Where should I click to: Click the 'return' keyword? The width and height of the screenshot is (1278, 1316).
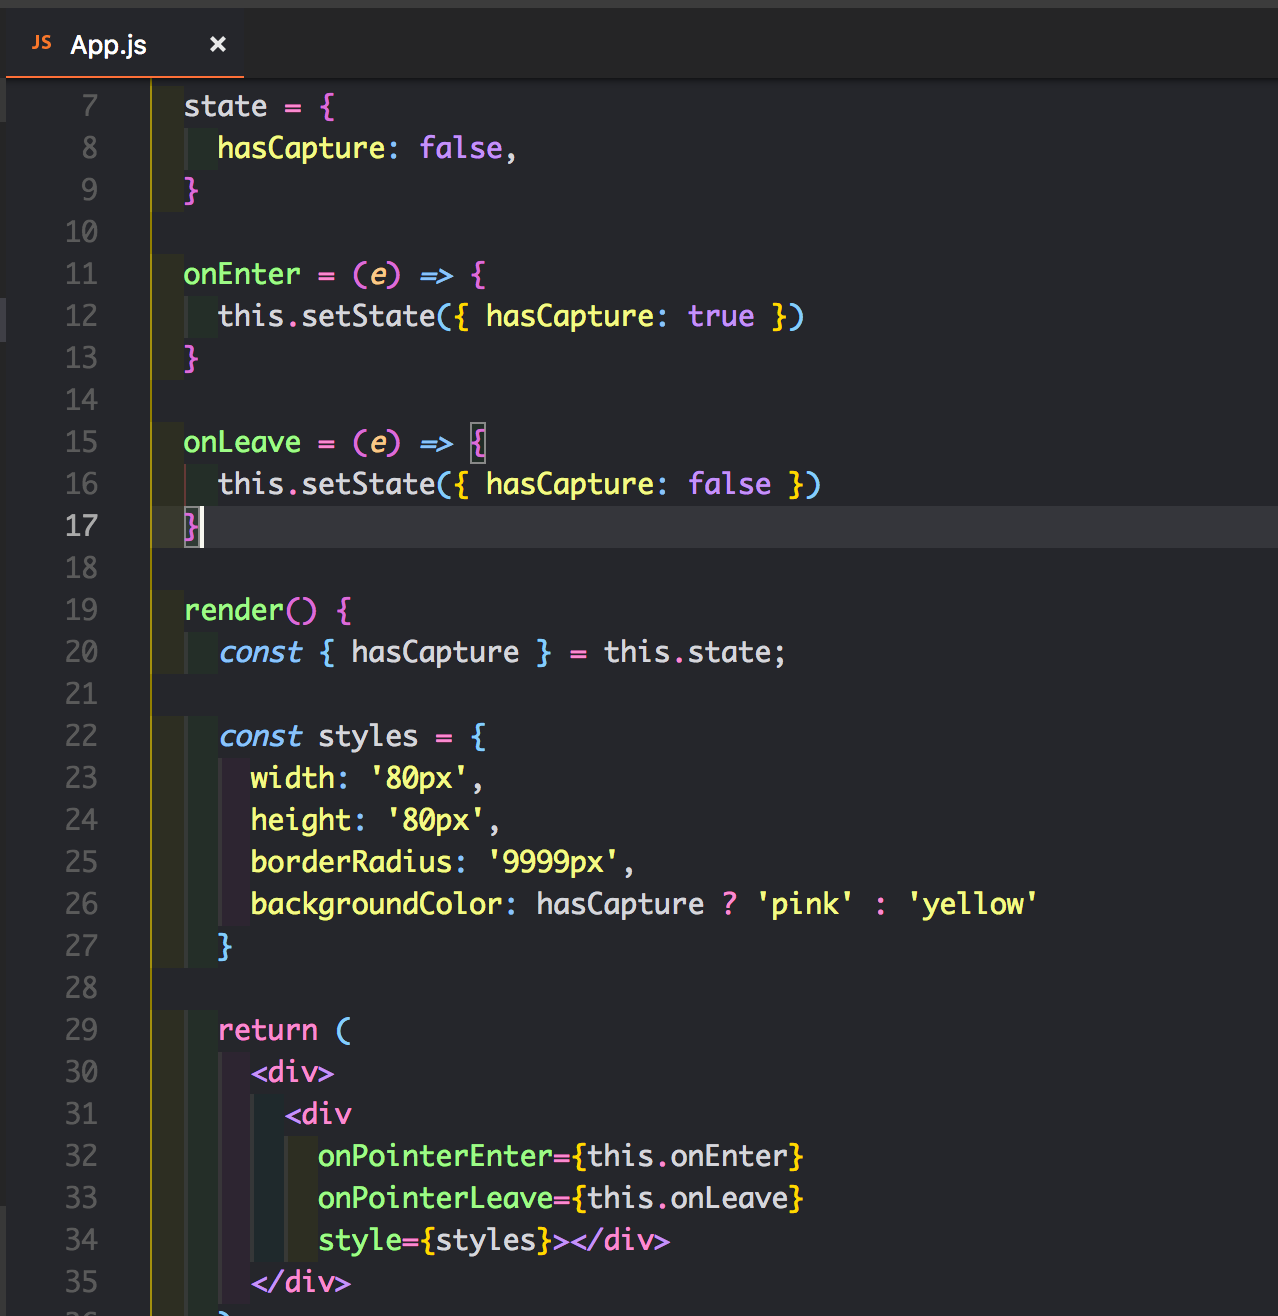point(268,1030)
